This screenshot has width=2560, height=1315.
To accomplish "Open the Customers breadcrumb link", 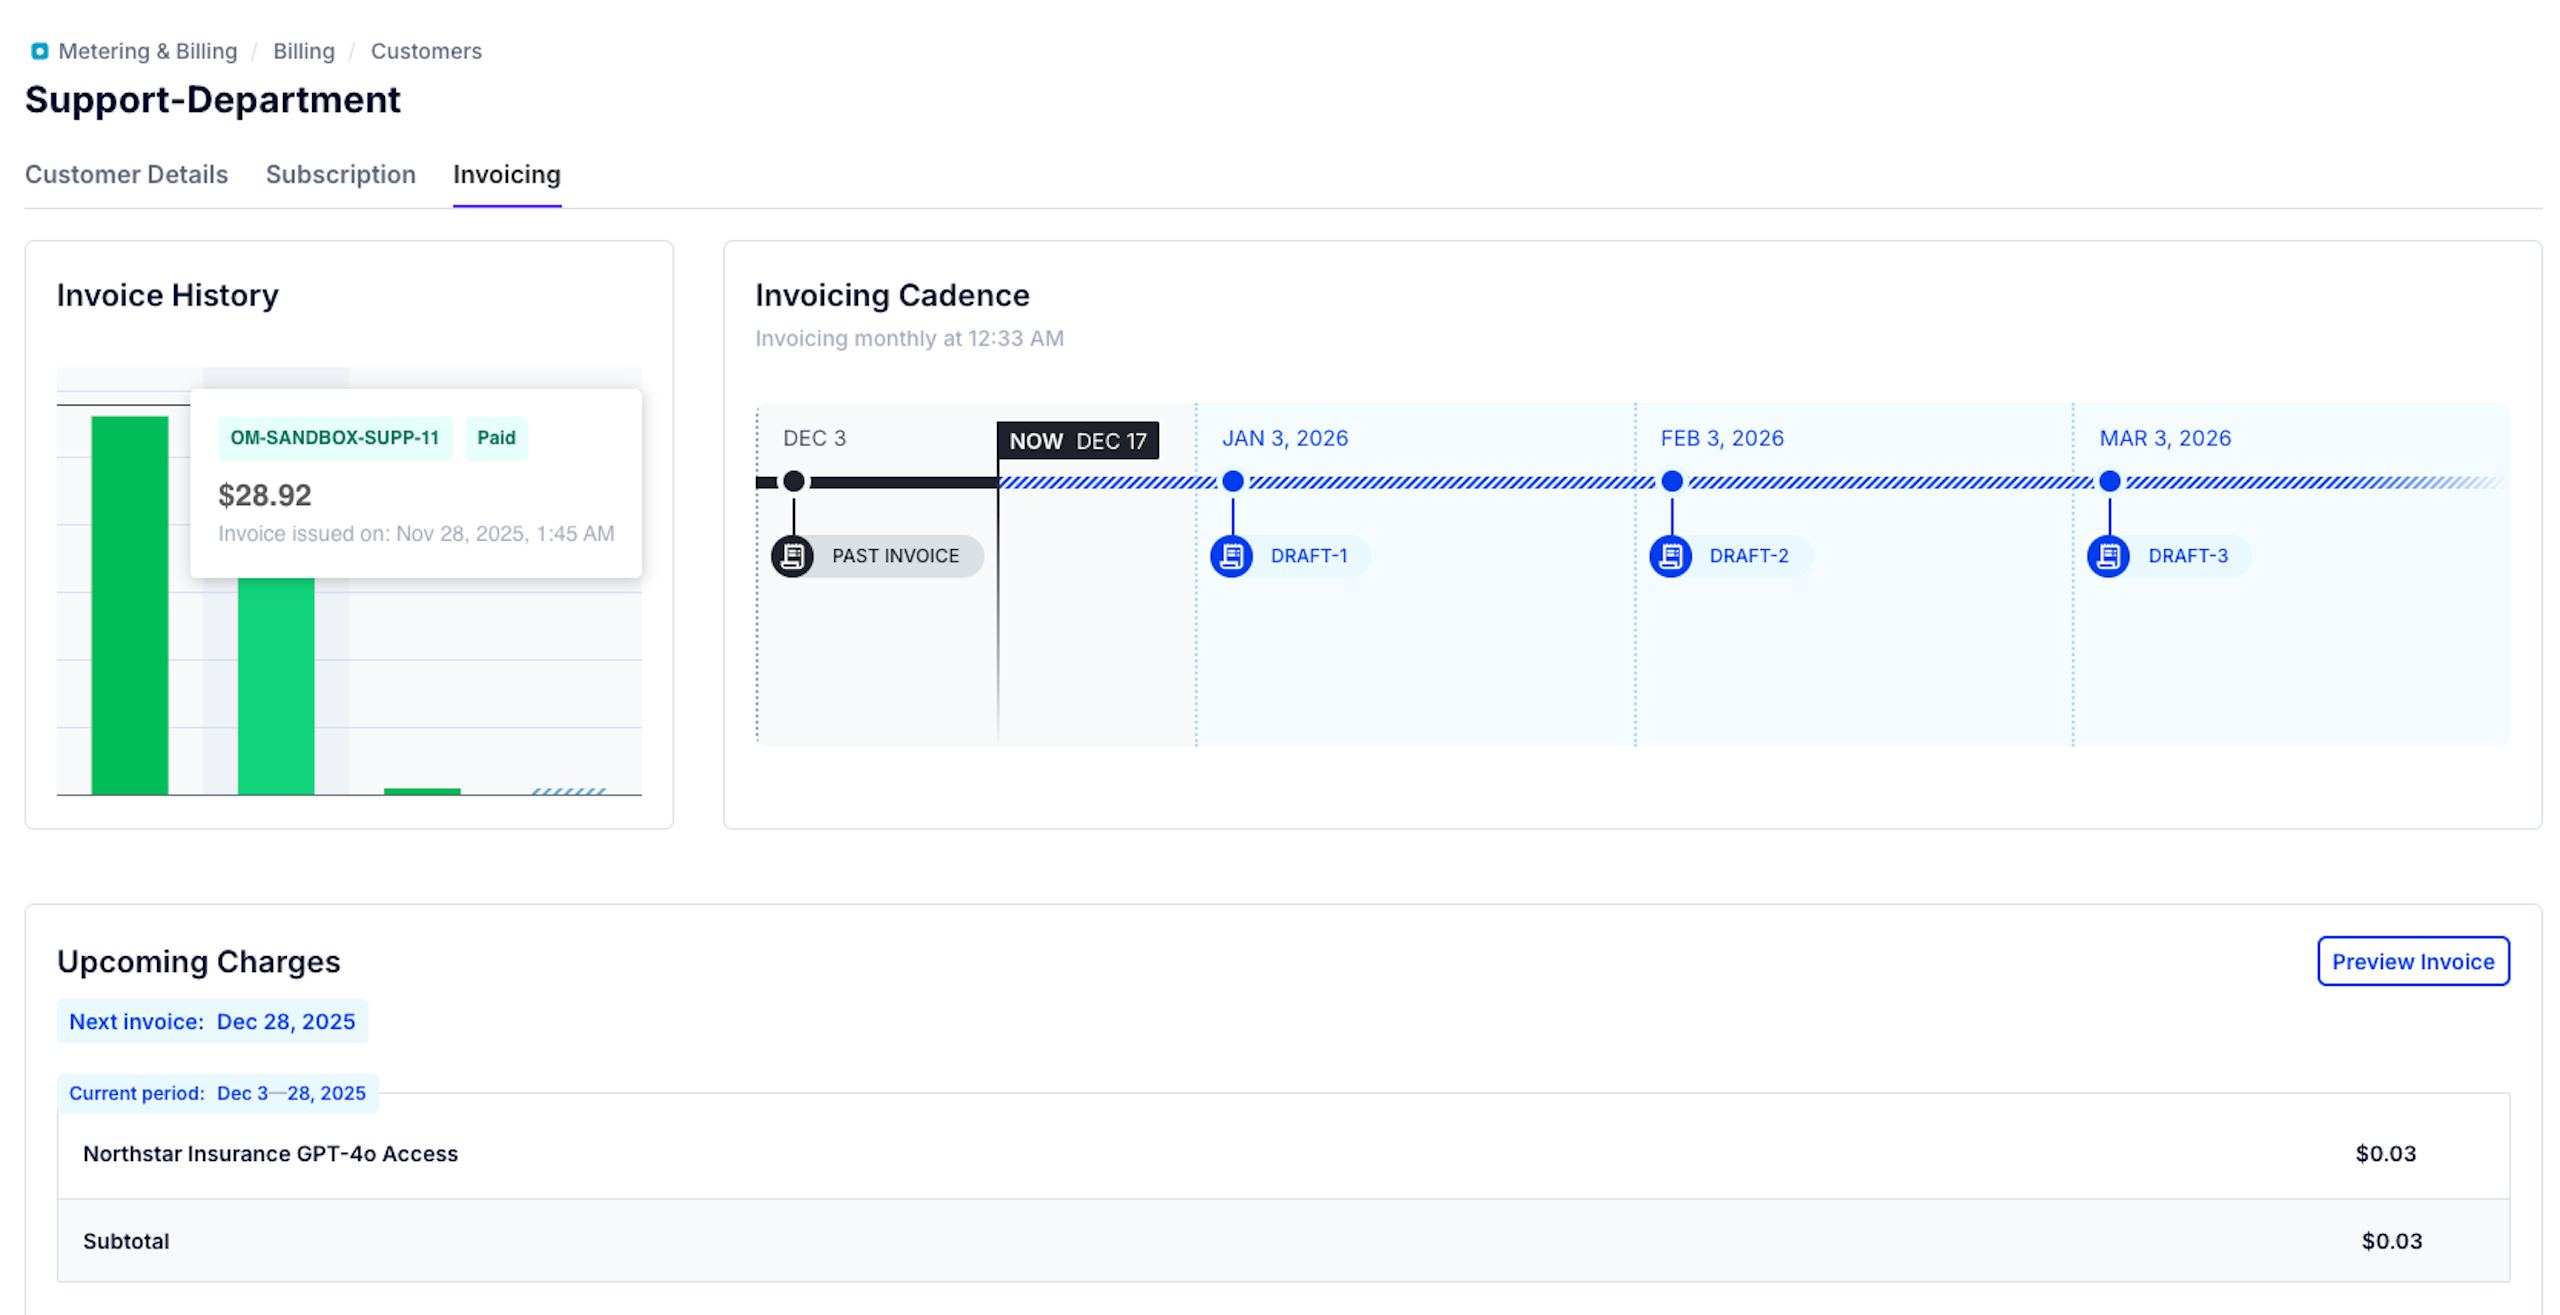I will 426,51.
